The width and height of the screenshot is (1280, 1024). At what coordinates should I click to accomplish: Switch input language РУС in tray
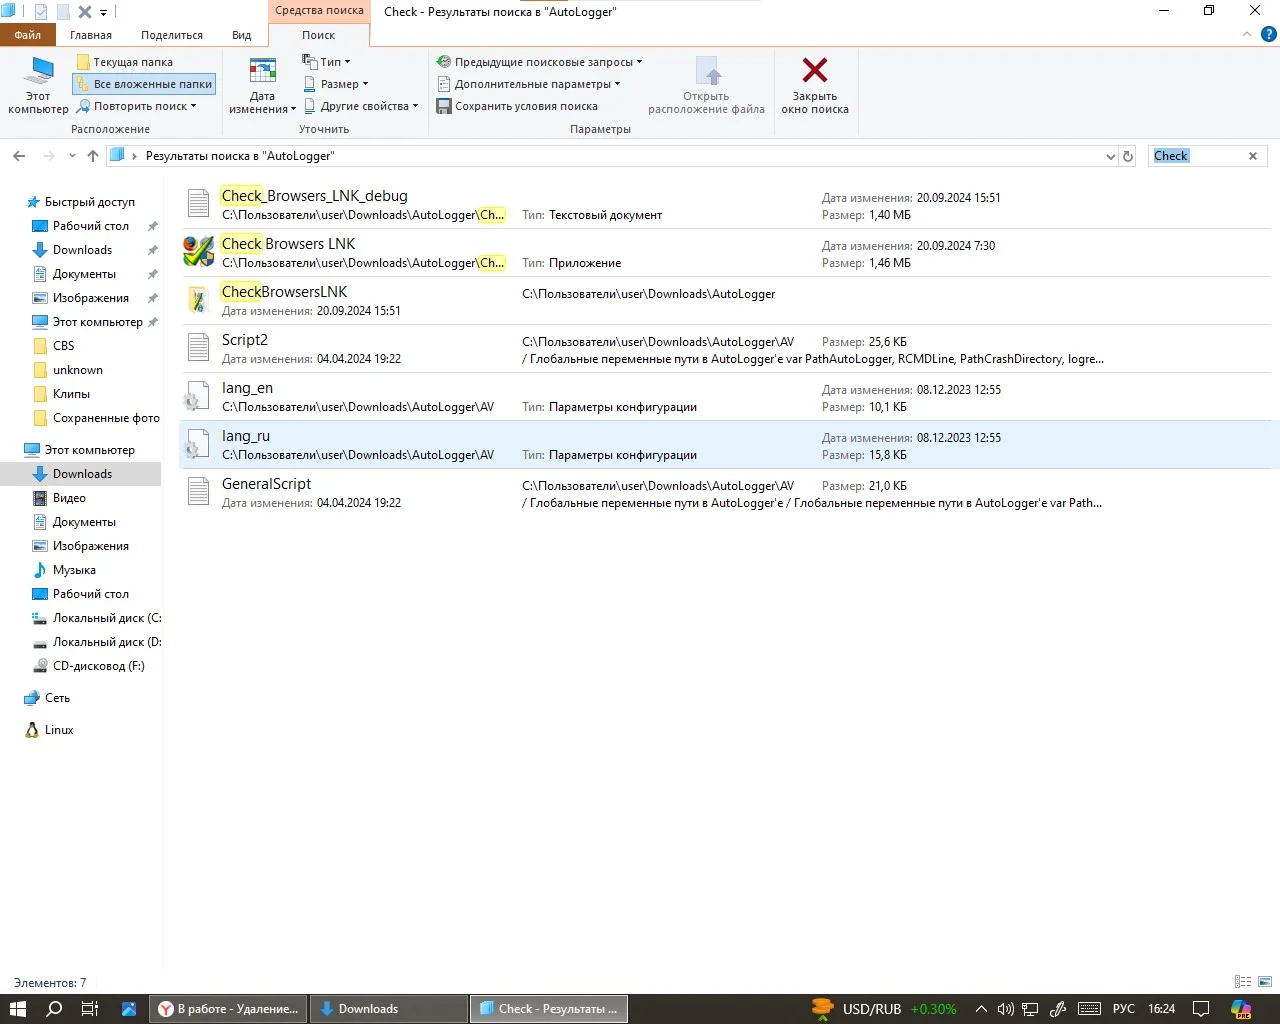pyautogui.click(x=1123, y=1009)
